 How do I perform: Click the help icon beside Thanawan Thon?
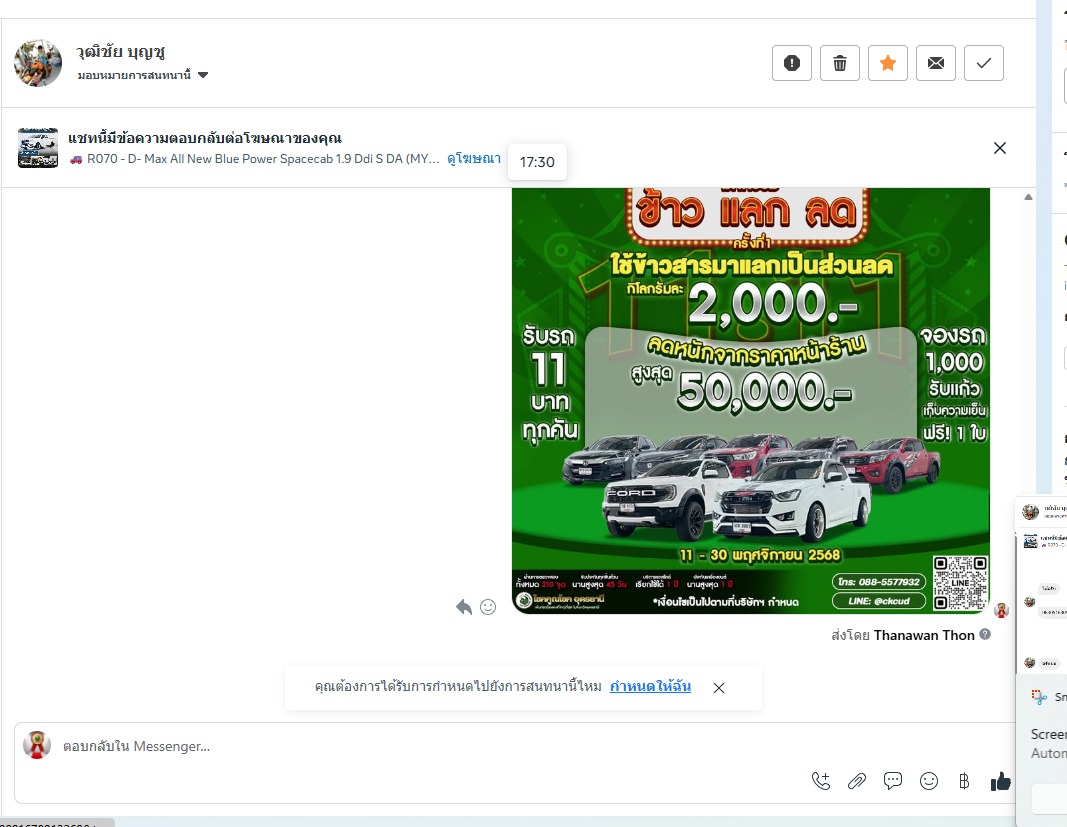985,634
